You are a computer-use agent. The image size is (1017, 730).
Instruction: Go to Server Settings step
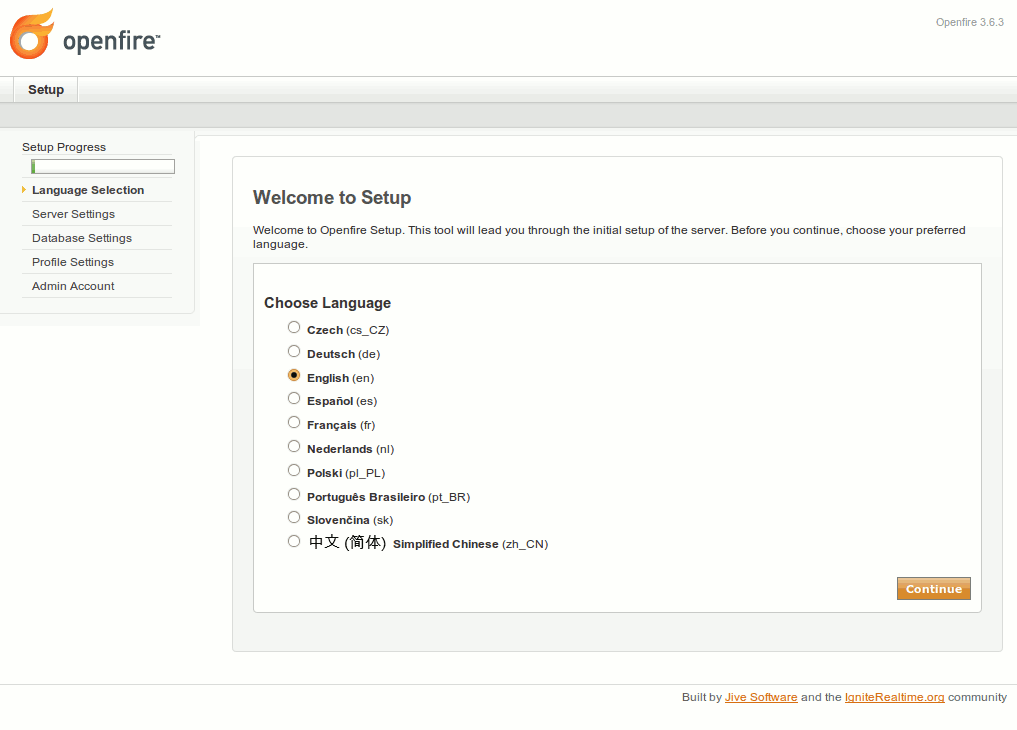pyautogui.click(x=73, y=214)
